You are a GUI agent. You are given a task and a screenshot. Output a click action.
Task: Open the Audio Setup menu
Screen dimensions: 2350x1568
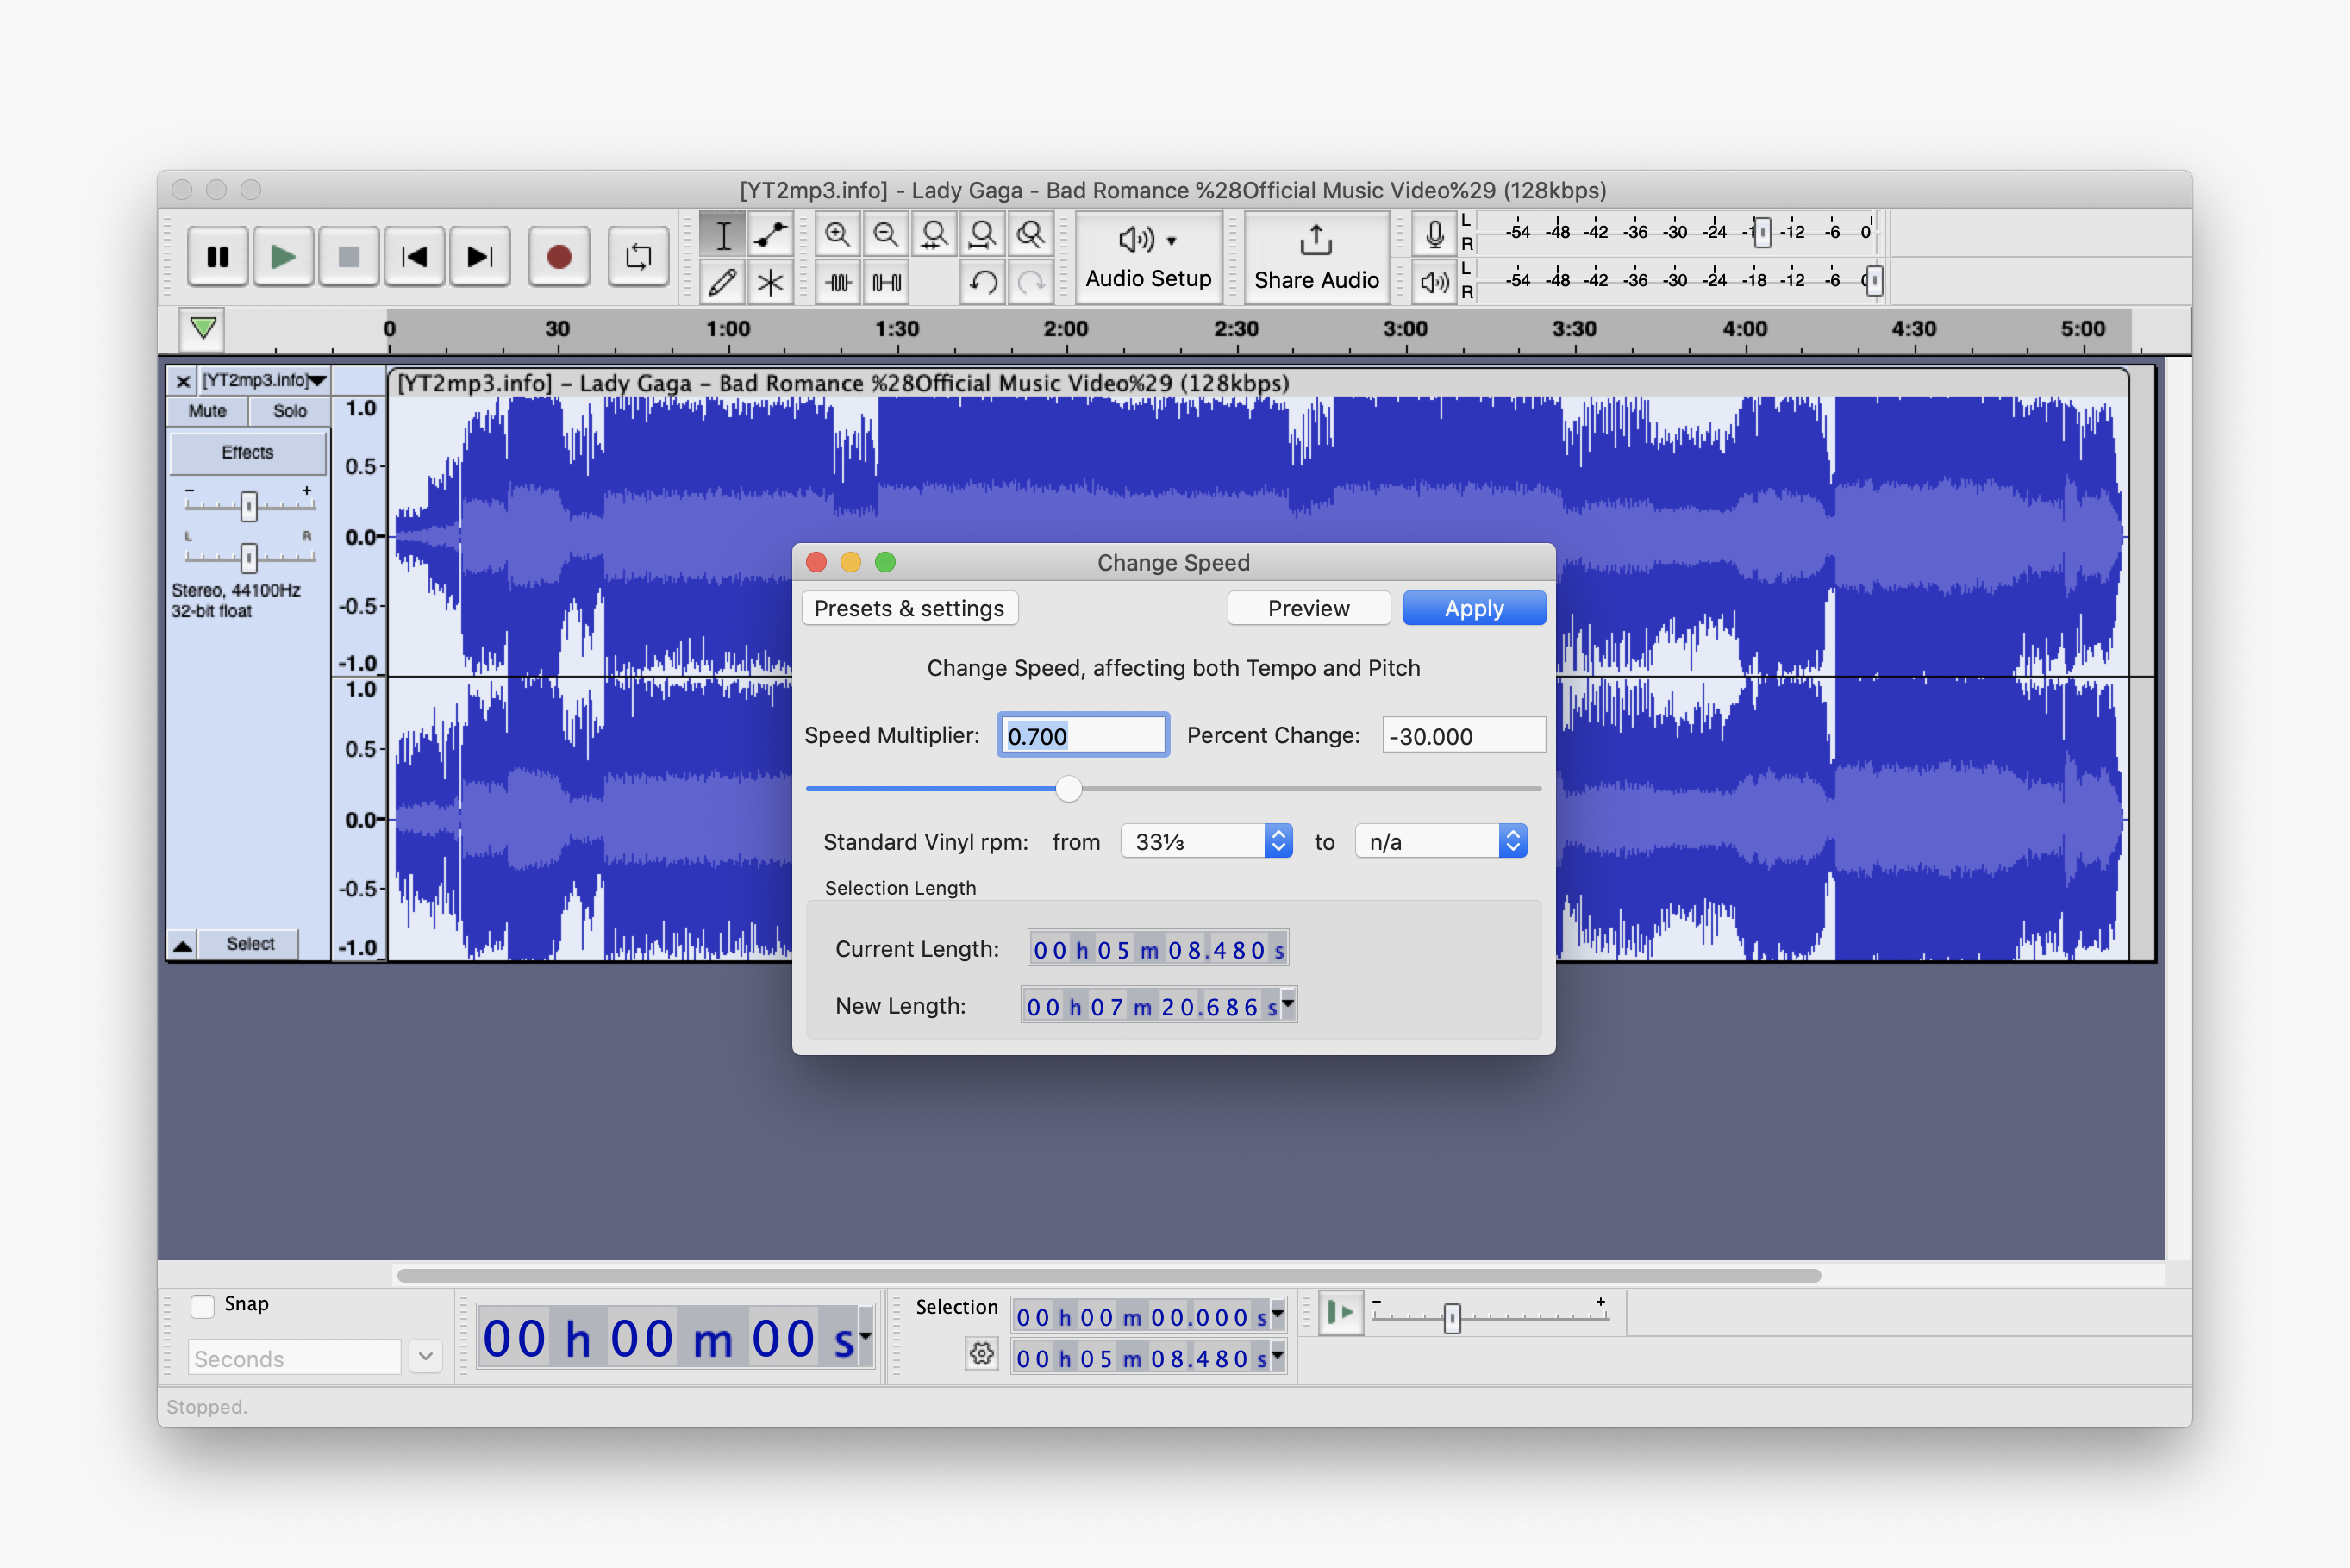[x=1148, y=257]
